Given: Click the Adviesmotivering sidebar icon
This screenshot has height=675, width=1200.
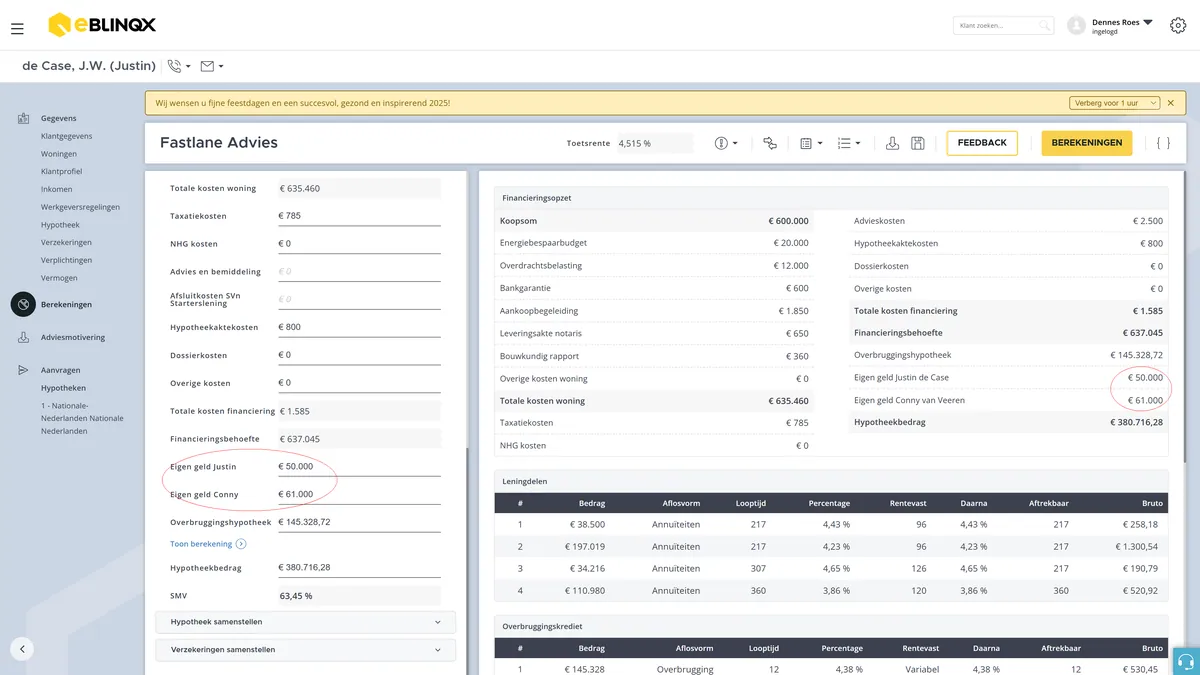Looking at the screenshot, I should 23,338.
